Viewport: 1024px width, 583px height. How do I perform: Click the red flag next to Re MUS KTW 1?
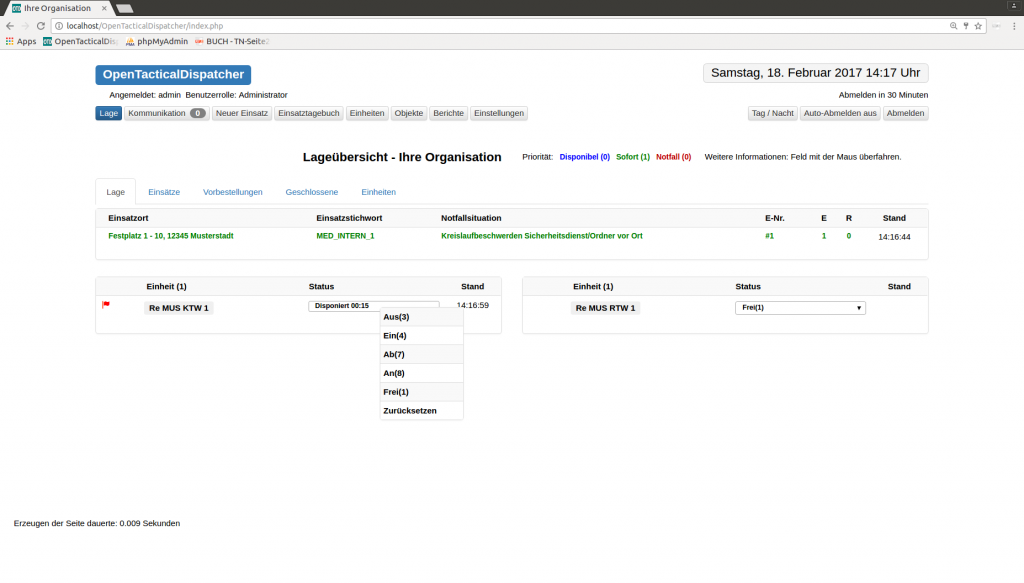[x=106, y=305]
